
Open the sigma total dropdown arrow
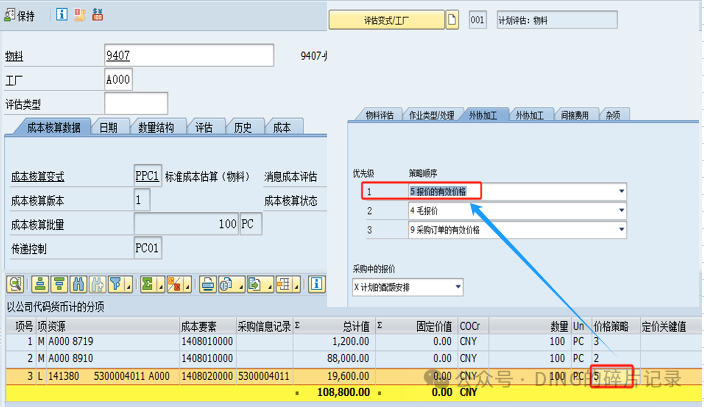pyautogui.click(x=160, y=285)
